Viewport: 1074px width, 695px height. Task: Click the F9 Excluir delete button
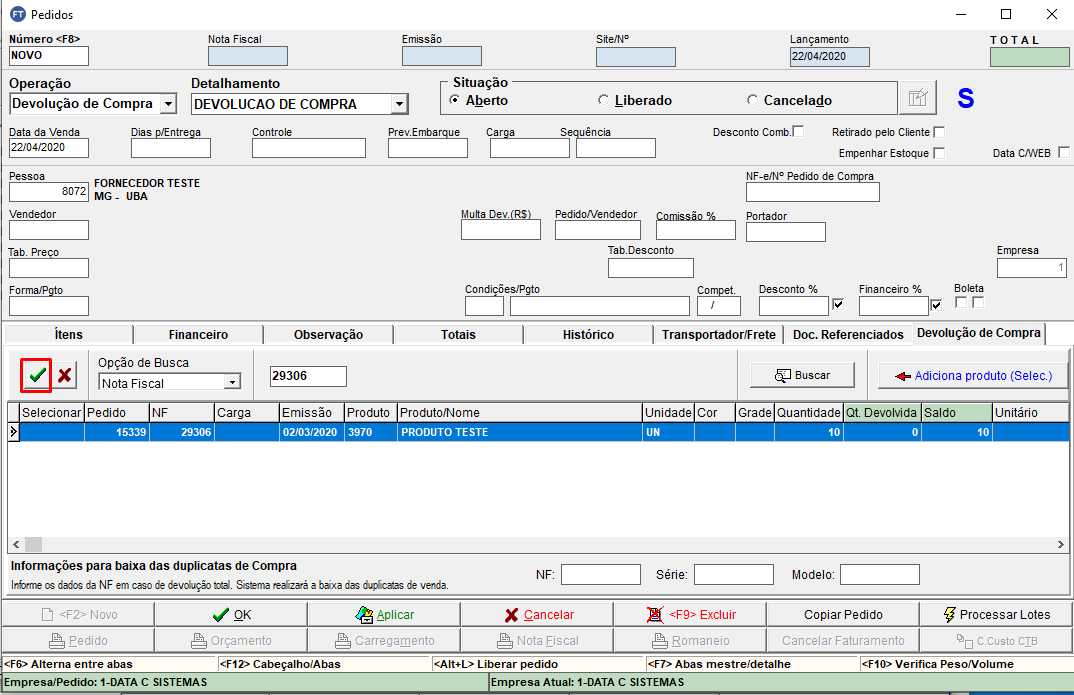coord(689,614)
